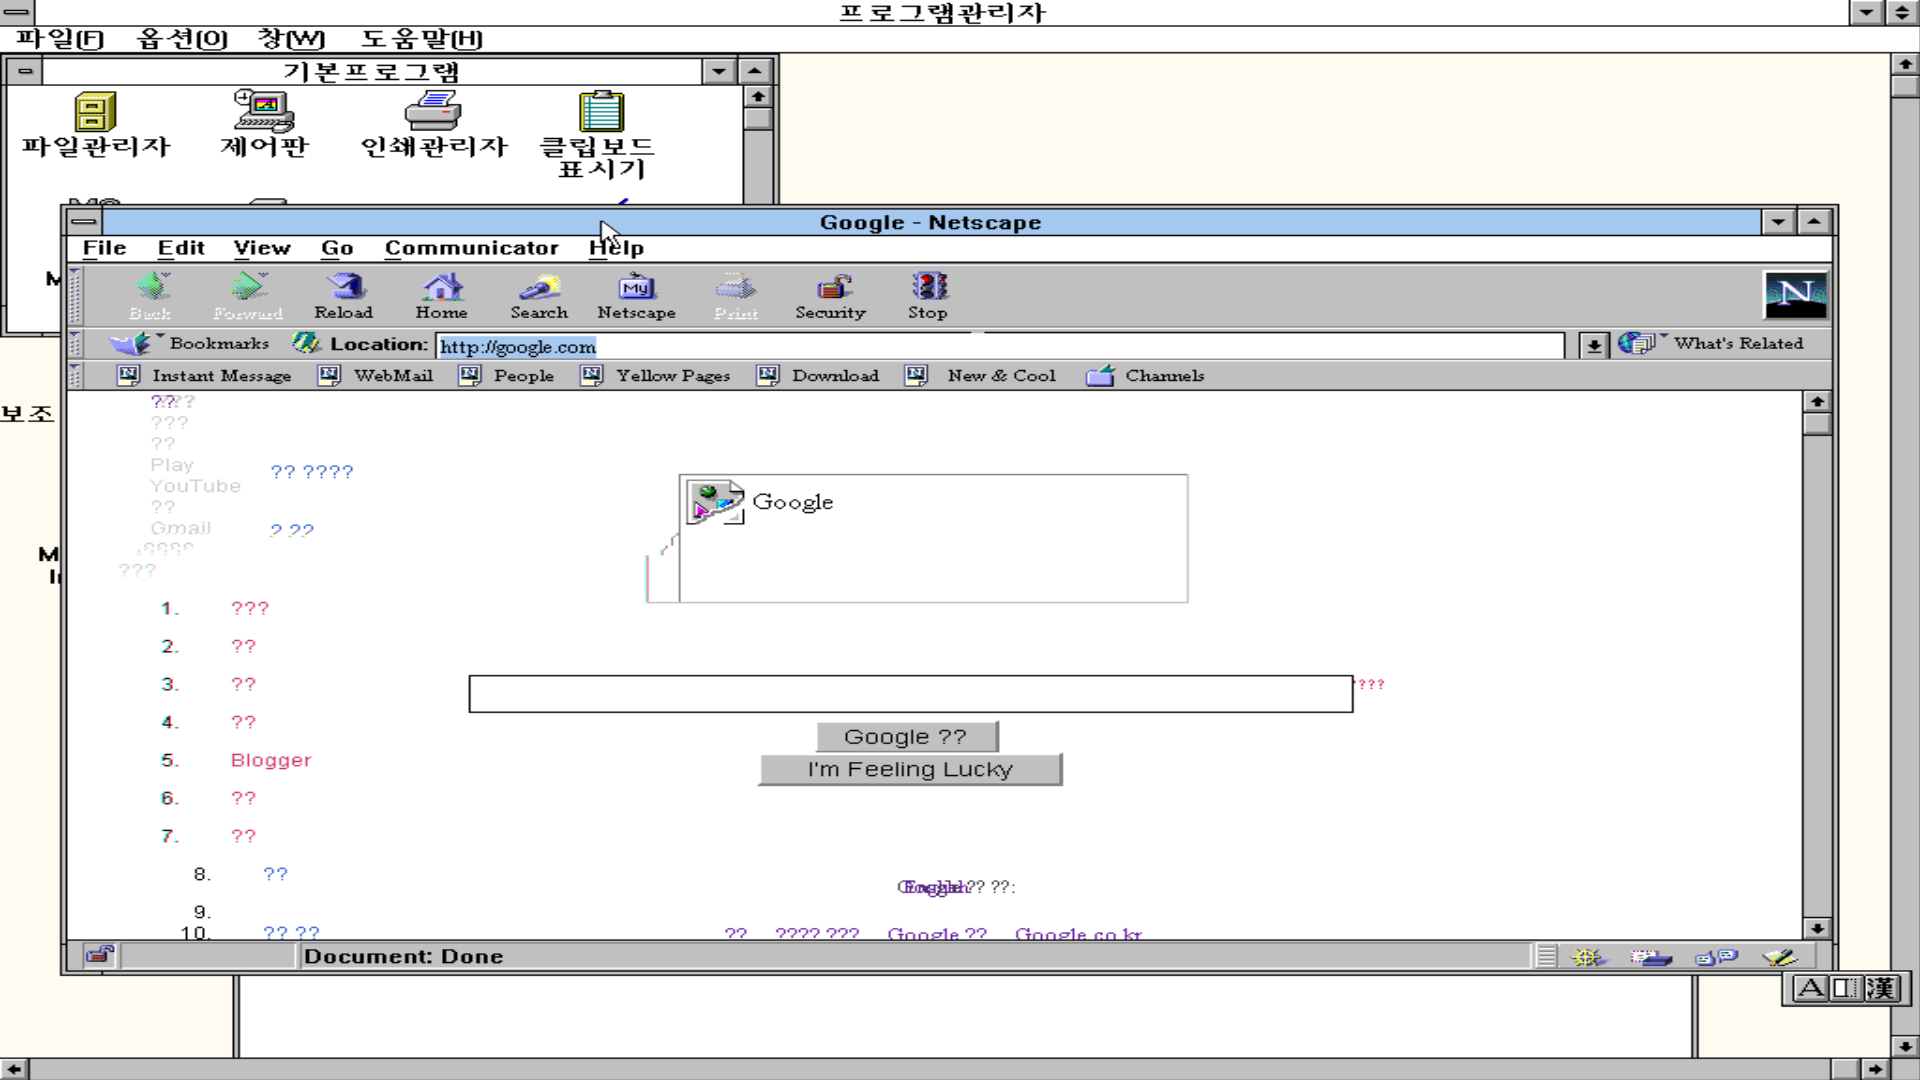
Task: Open 옵션(O) menu in Program Manager
Action: [x=182, y=39]
